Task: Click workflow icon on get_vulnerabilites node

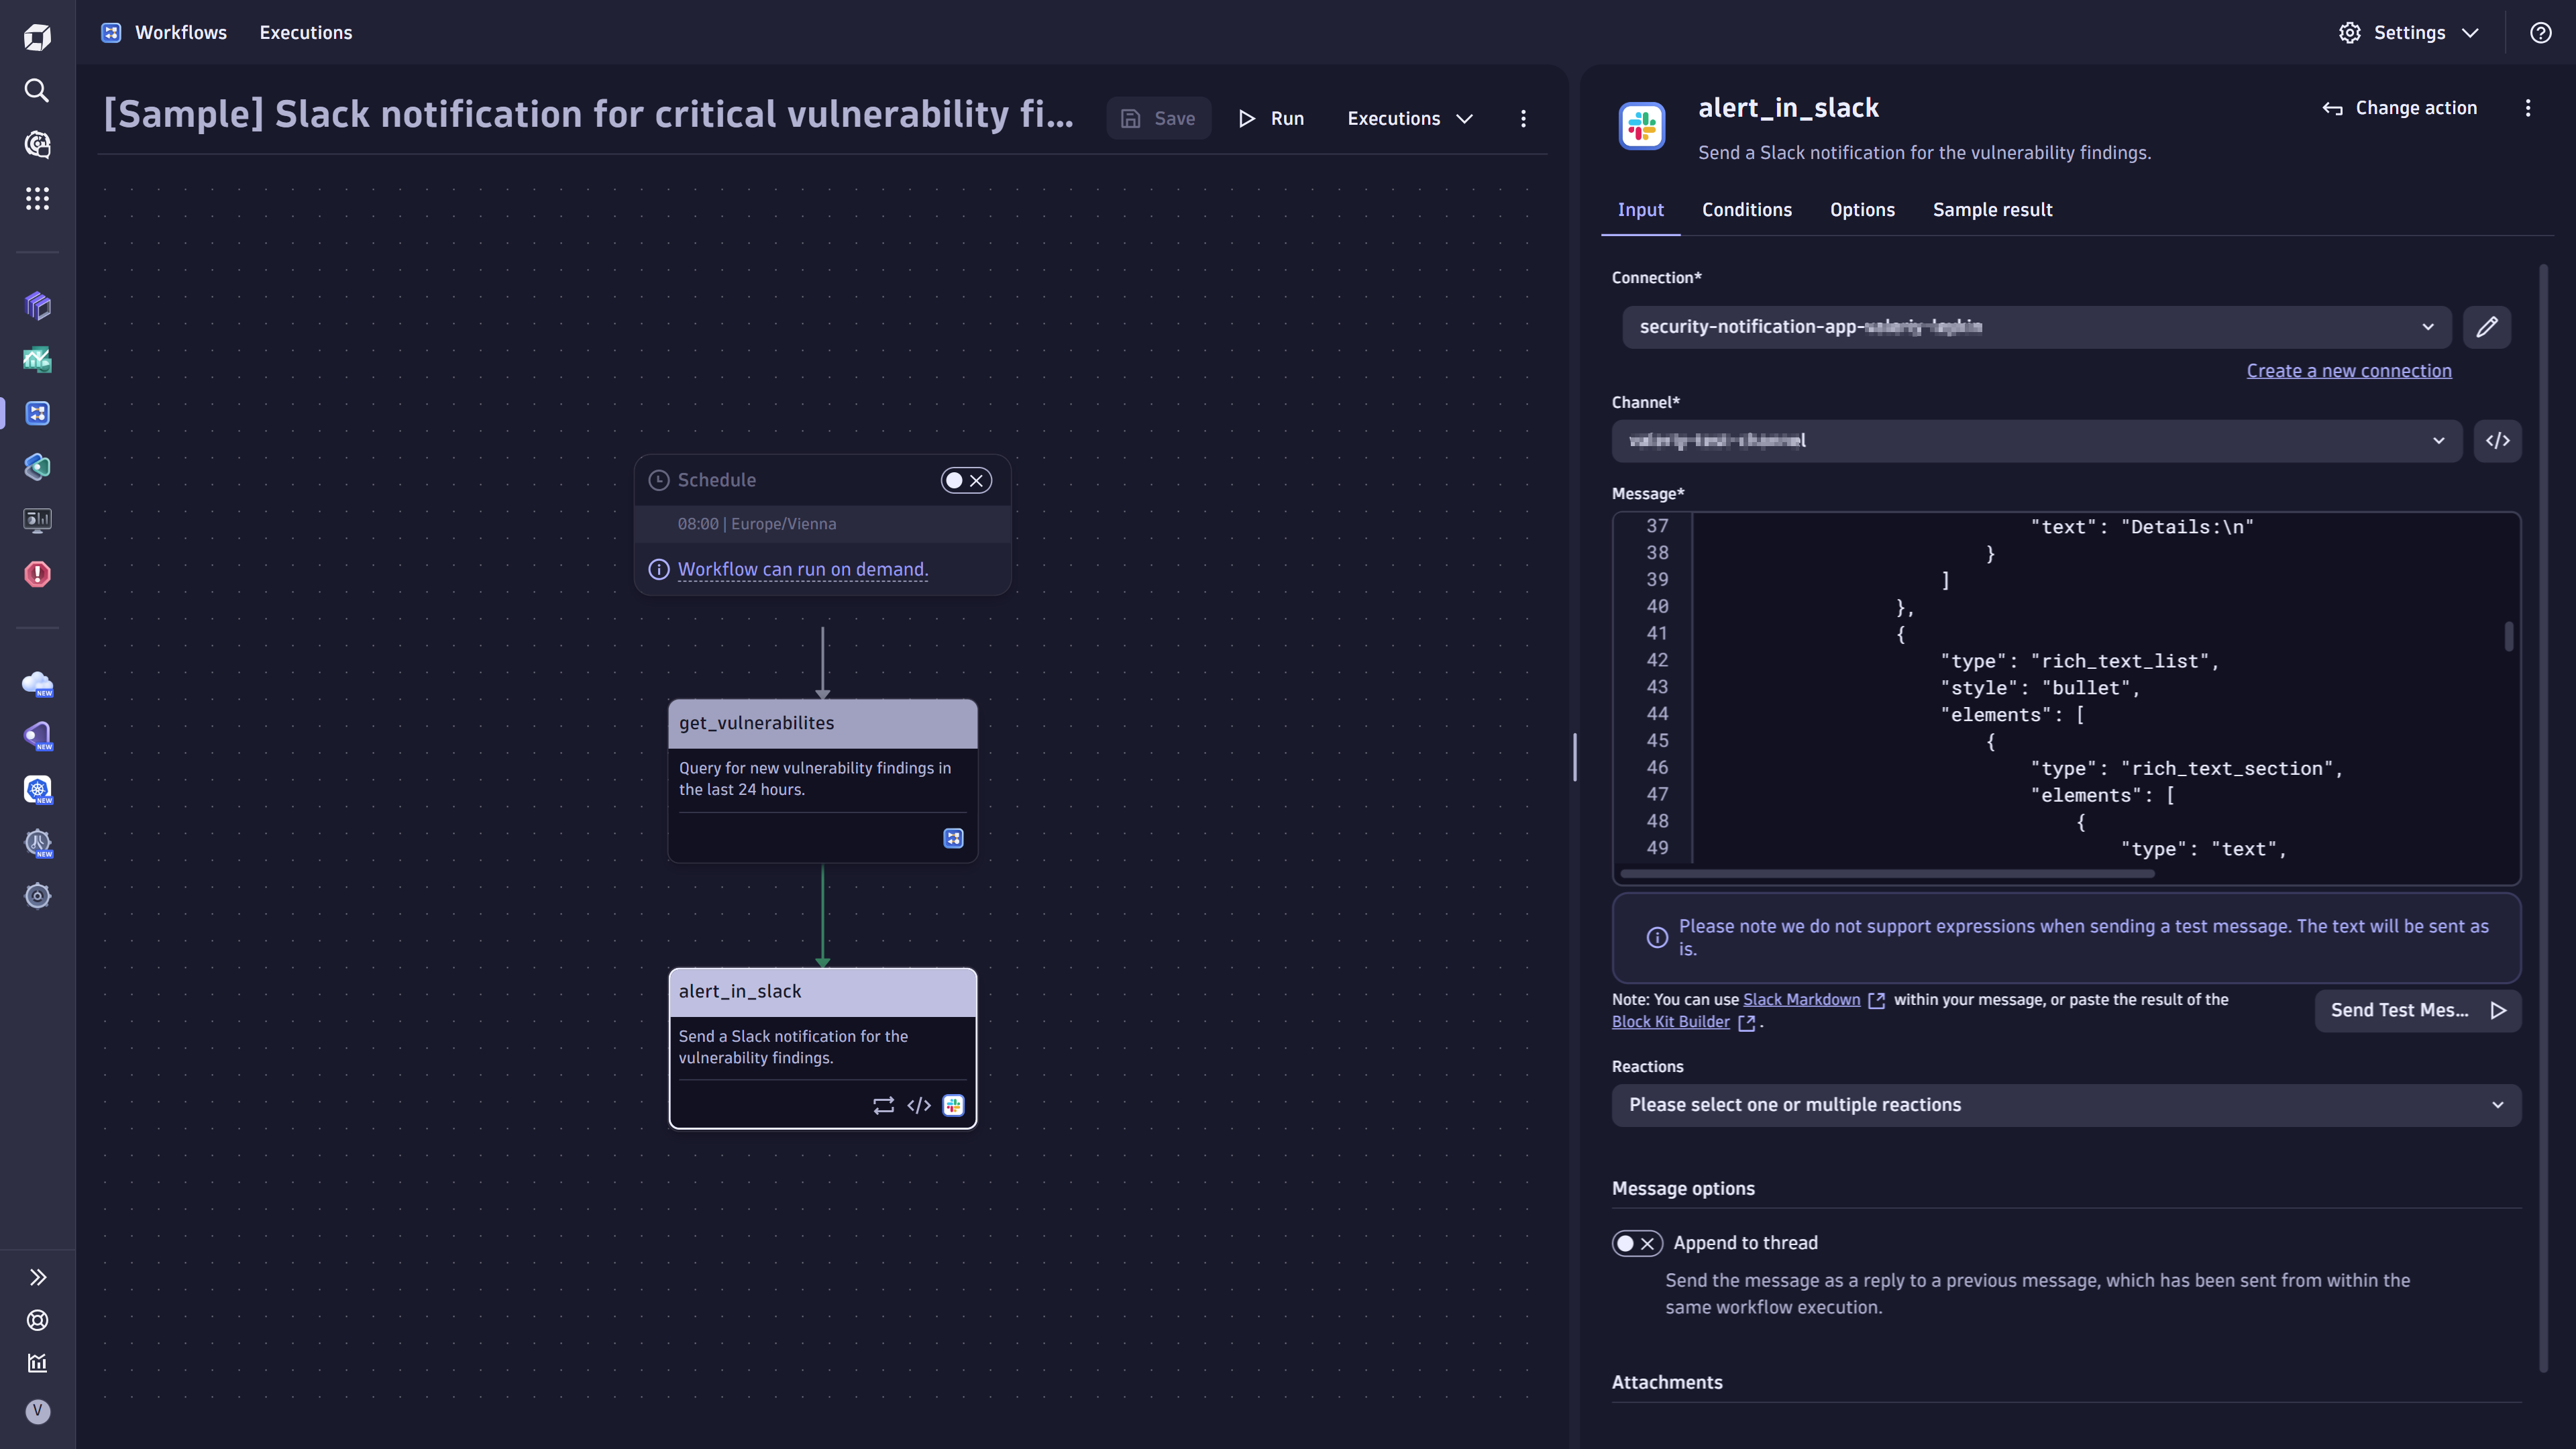Action: 953,838
